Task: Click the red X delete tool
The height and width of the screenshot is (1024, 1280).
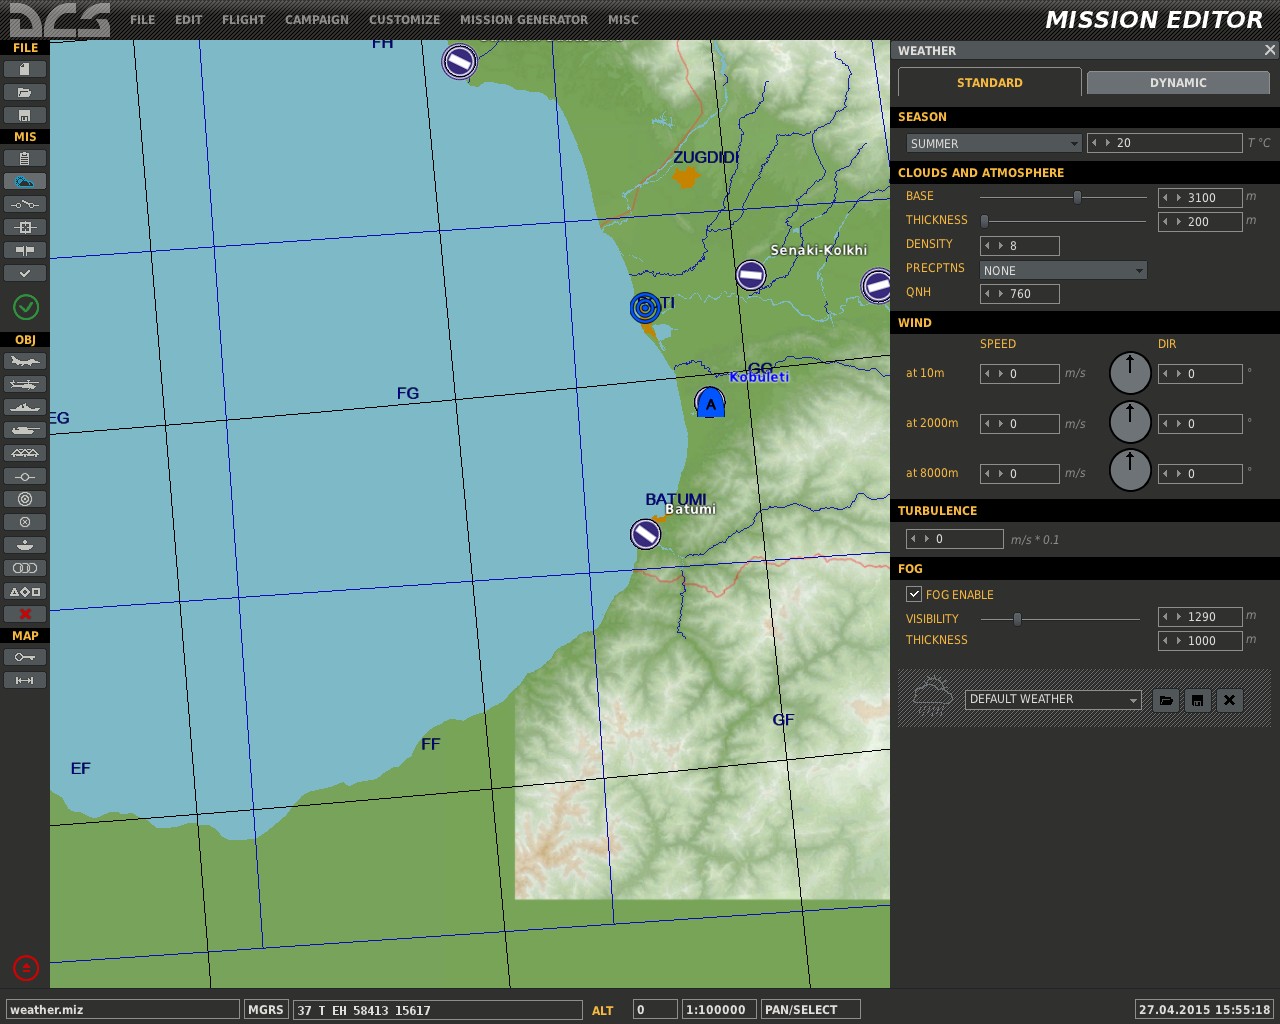Action: (25, 614)
